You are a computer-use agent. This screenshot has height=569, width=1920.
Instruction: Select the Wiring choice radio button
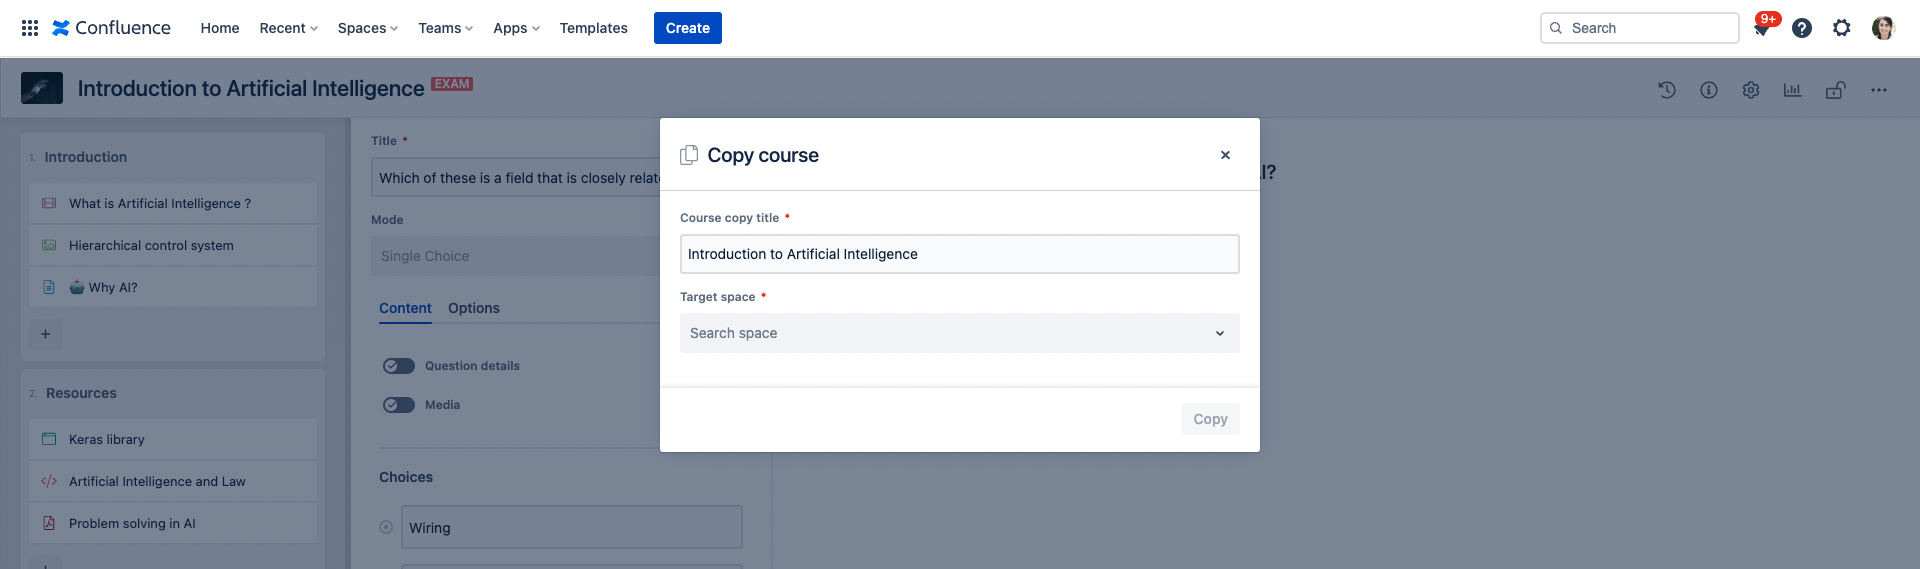pos(386,527)
